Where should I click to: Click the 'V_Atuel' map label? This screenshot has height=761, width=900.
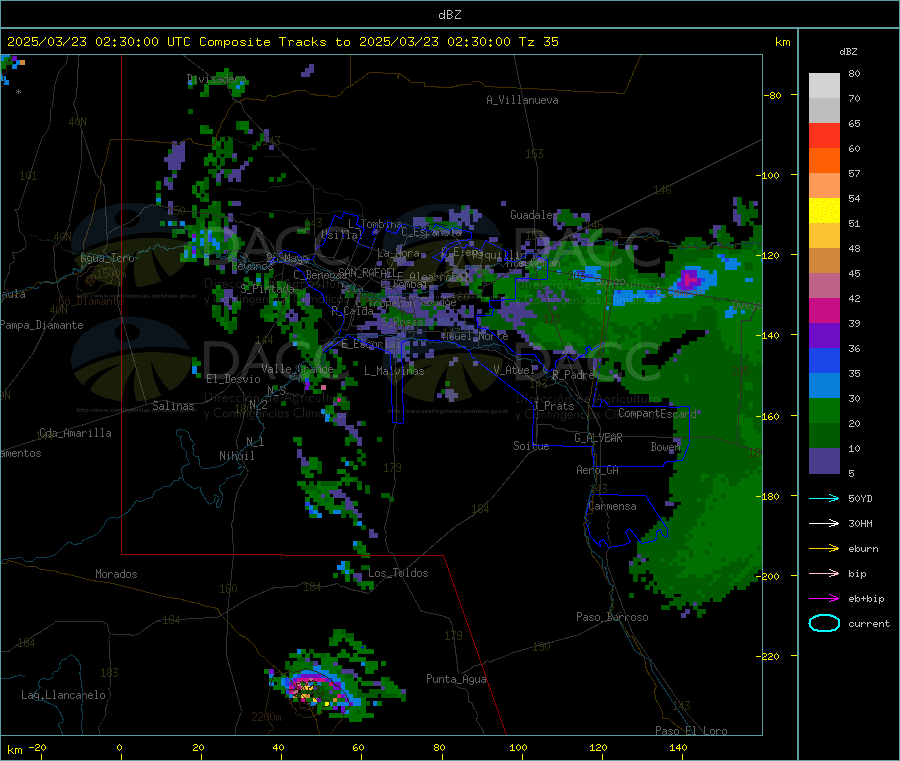[514, 370]
